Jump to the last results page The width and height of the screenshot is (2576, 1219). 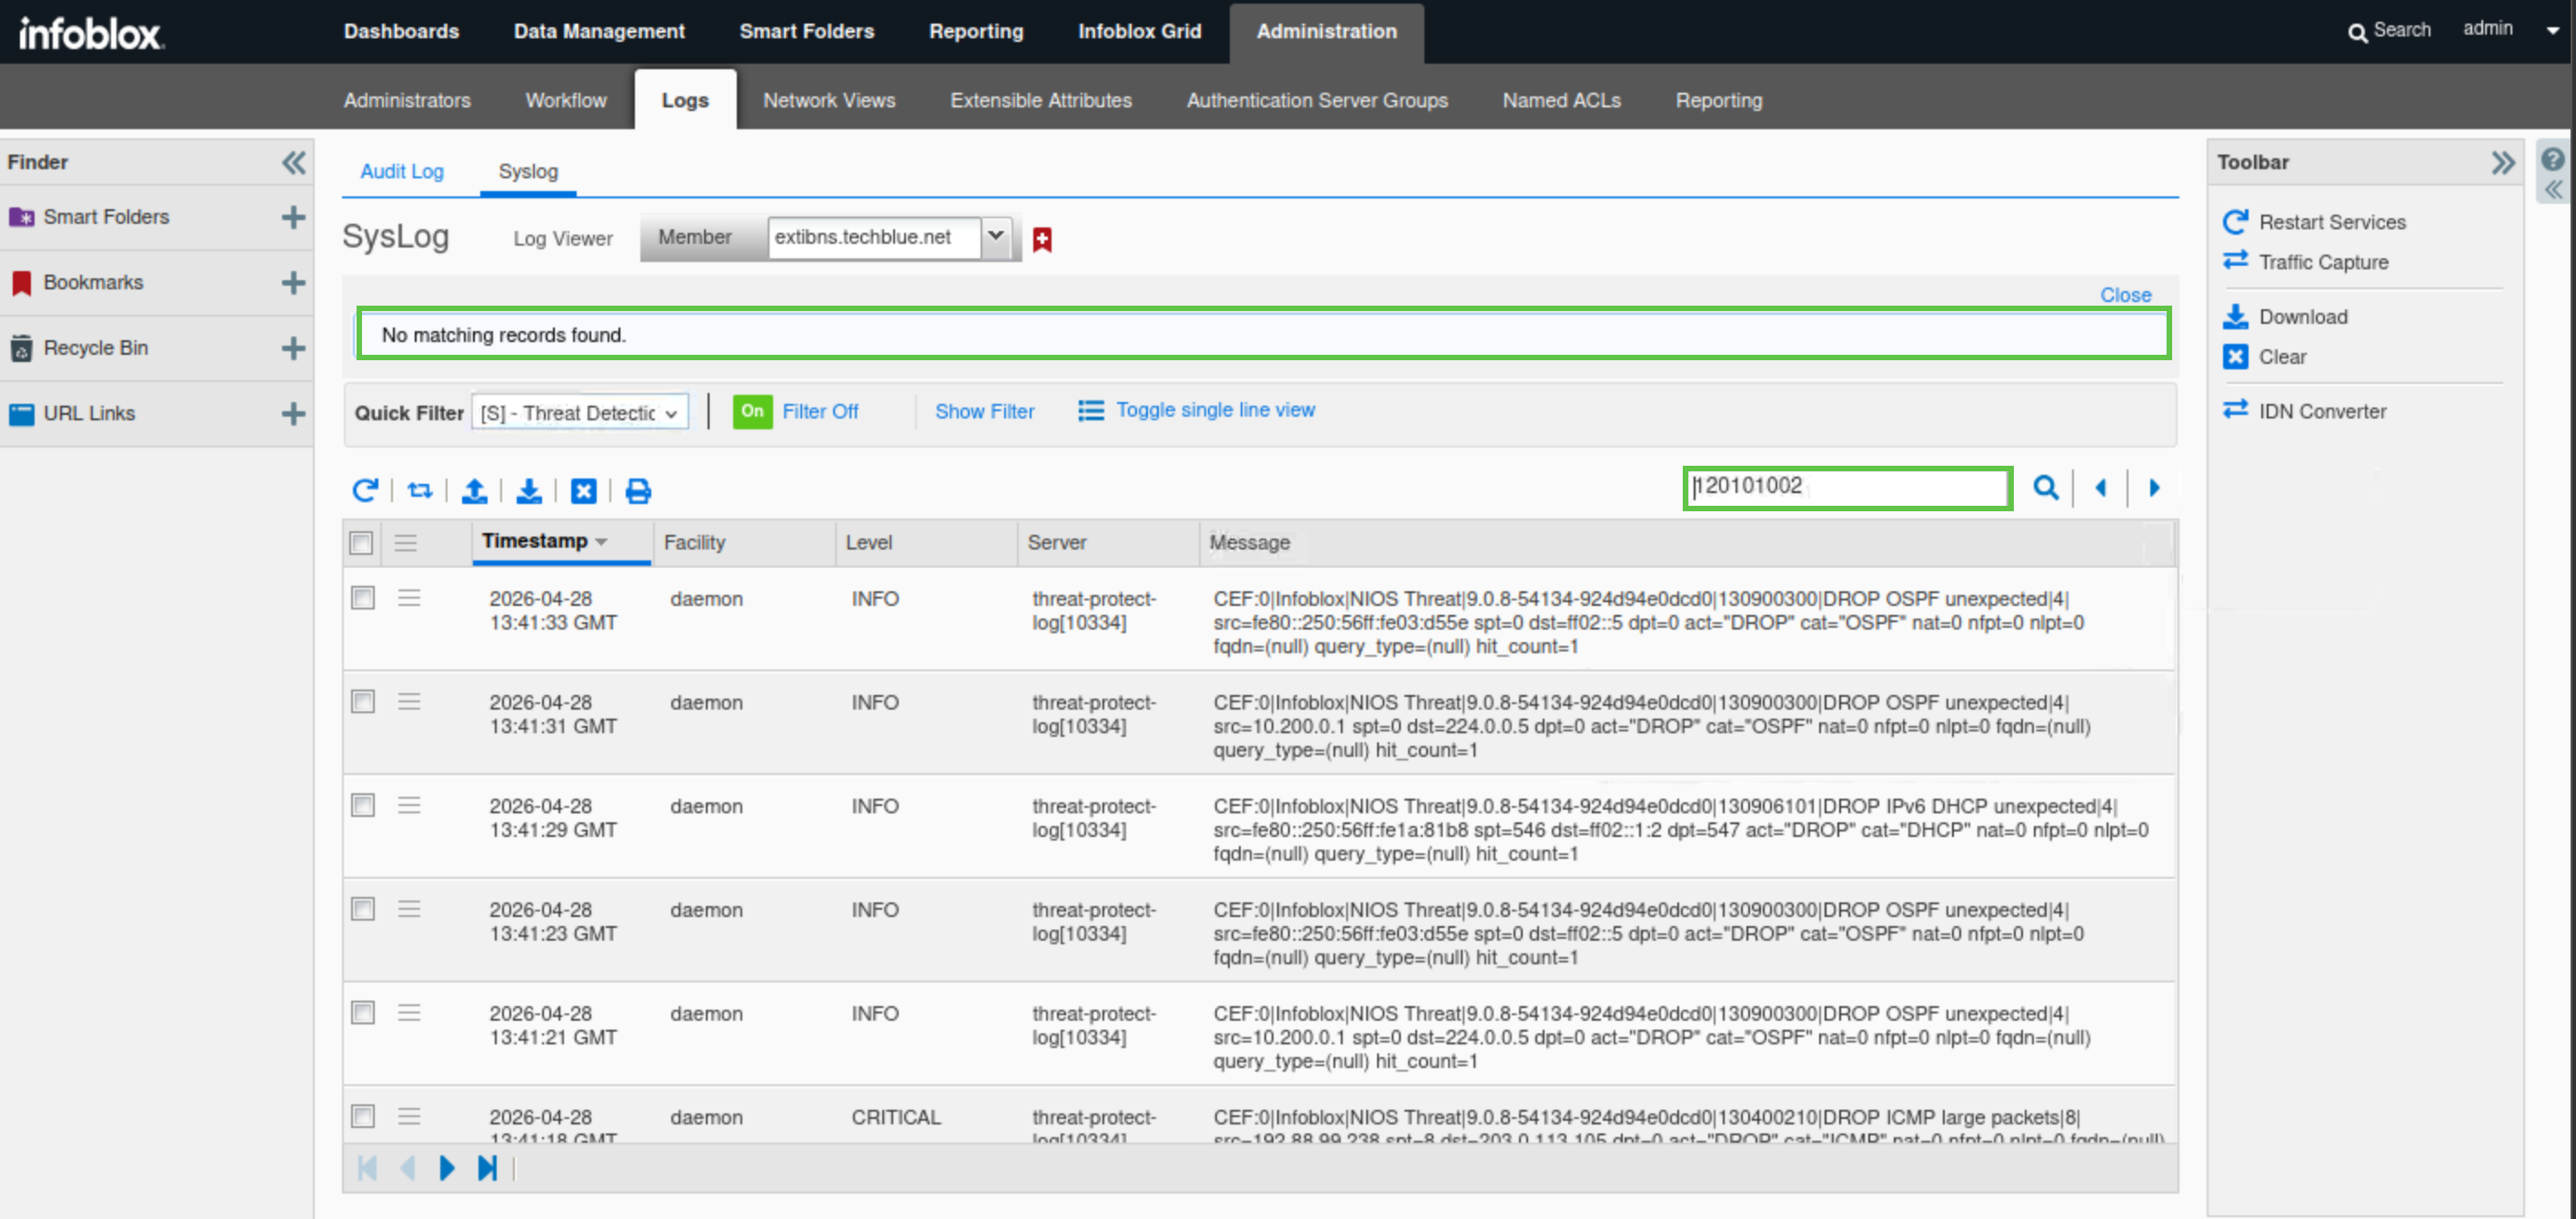(x=487, y=1167)
